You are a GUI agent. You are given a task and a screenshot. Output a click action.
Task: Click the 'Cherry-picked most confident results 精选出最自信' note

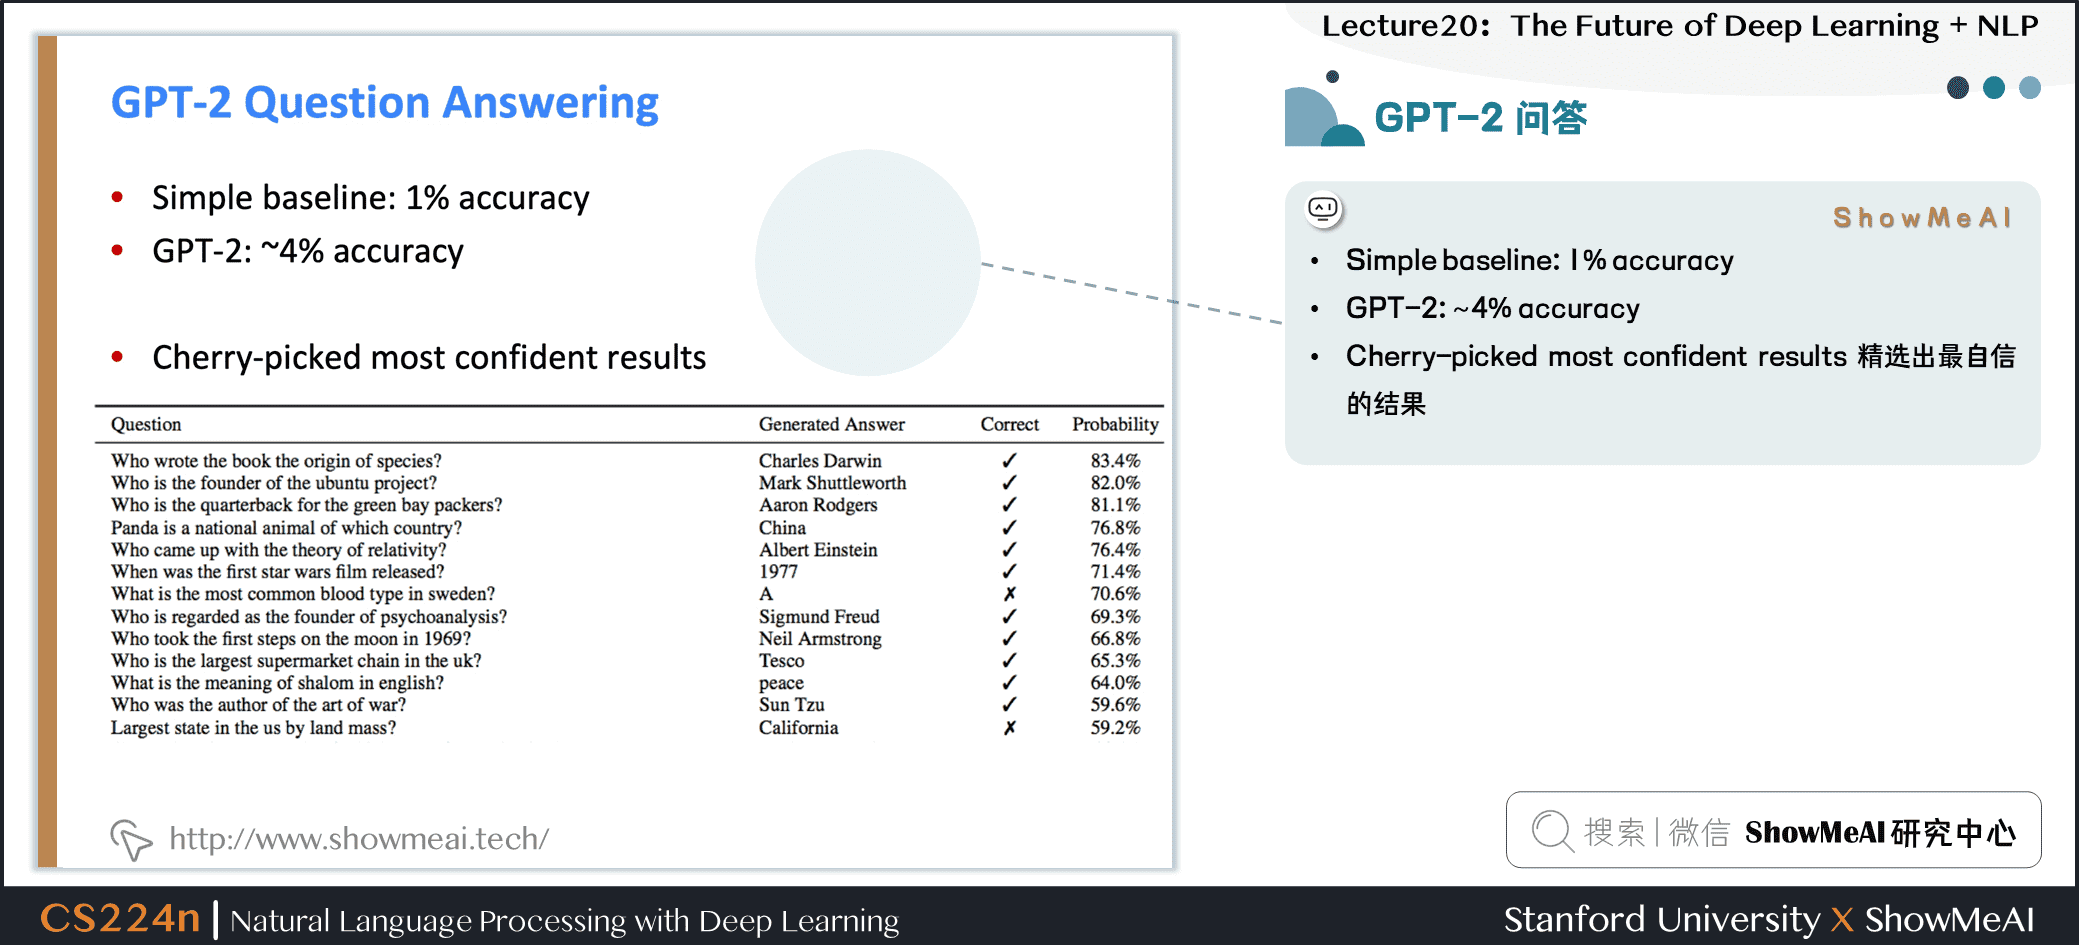tap(1680, 357)
